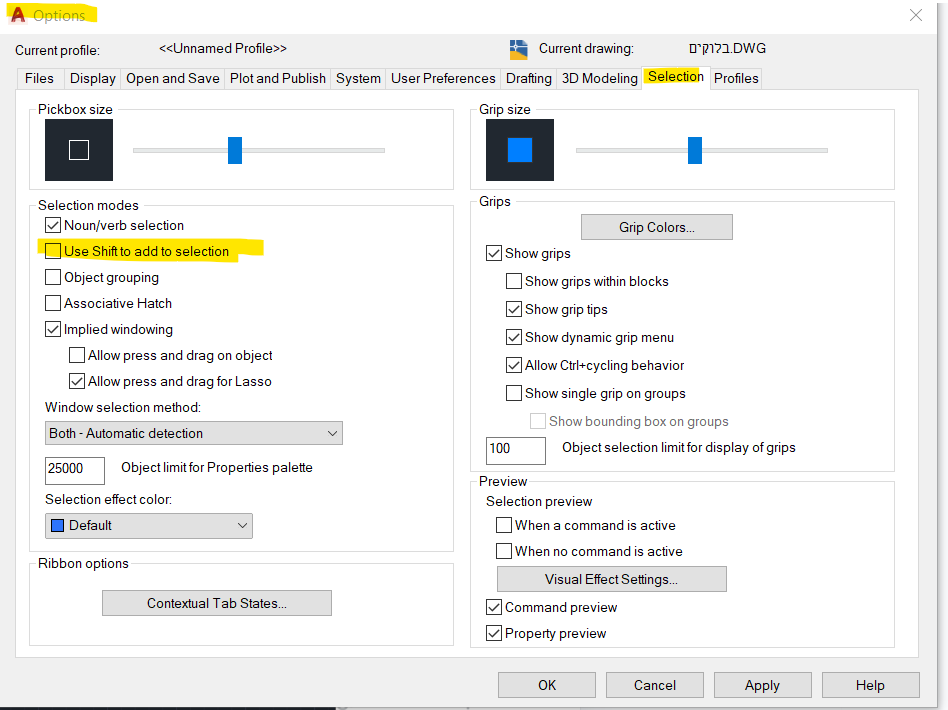Screen dimensions: 948x710
Task: Click the blue grip size preview
Action: point(520,150)
